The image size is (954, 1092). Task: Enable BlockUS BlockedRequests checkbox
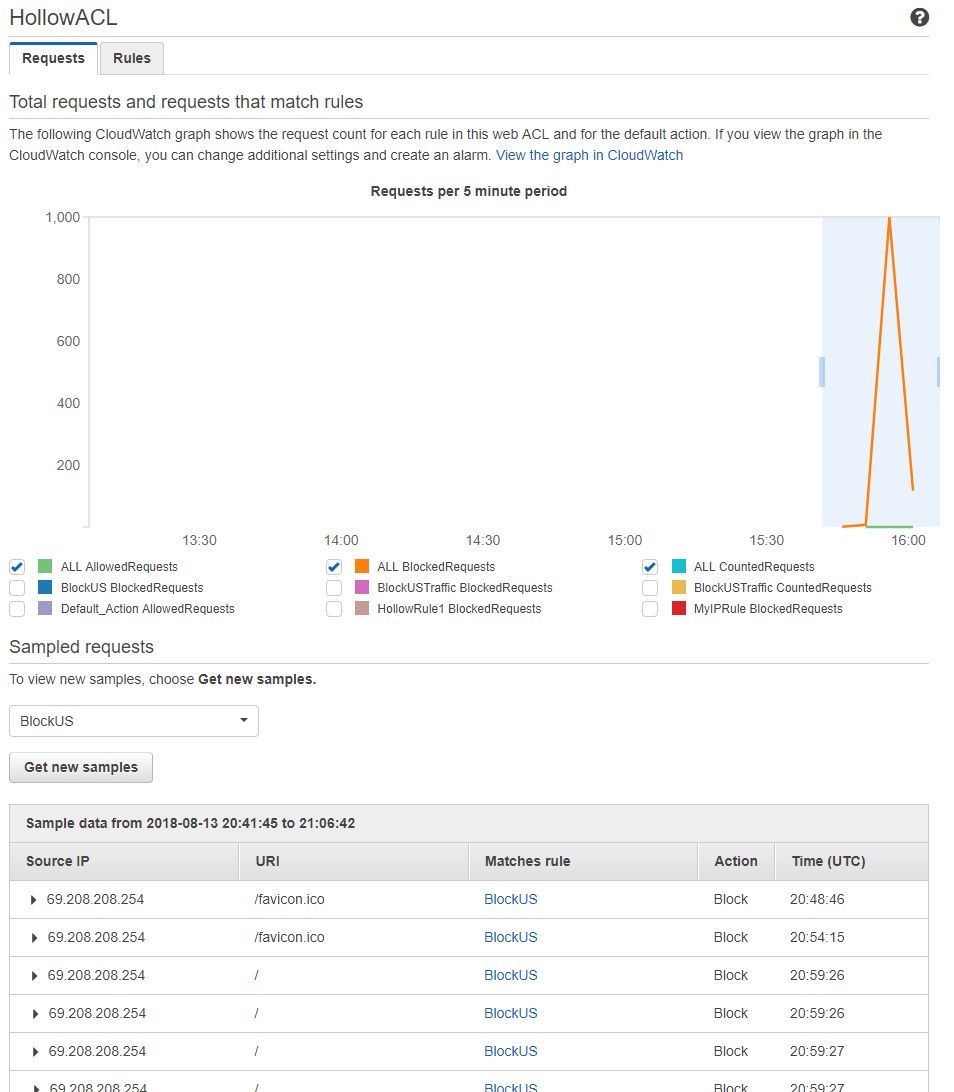(x=17, y=588)
